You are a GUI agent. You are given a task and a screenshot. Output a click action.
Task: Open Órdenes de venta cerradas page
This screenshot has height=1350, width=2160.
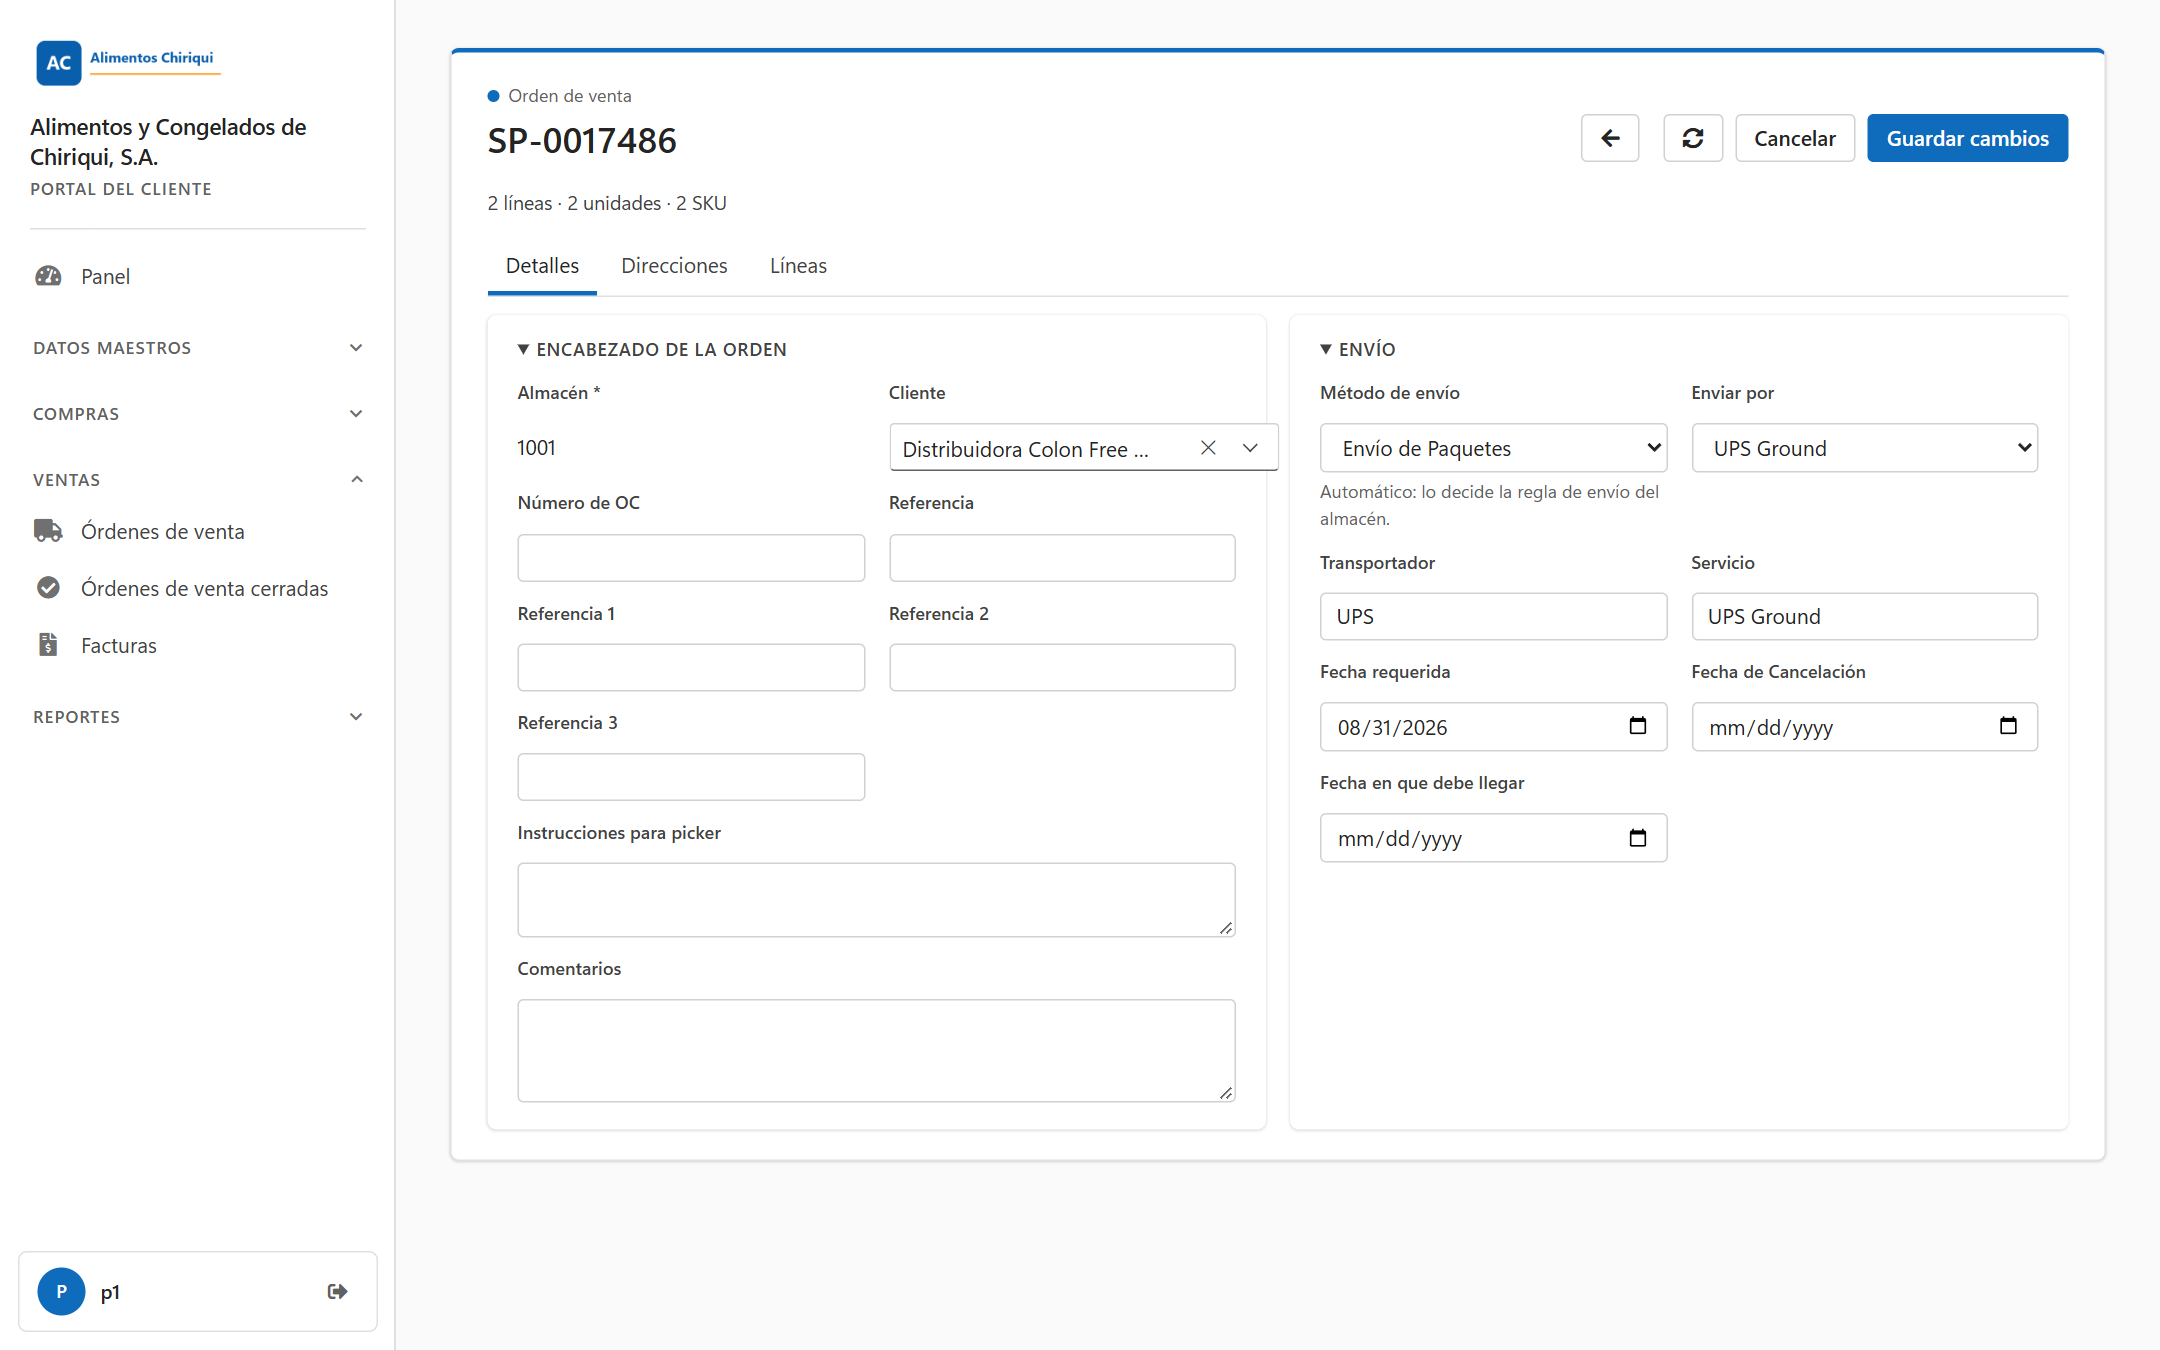tap(204, 588)
